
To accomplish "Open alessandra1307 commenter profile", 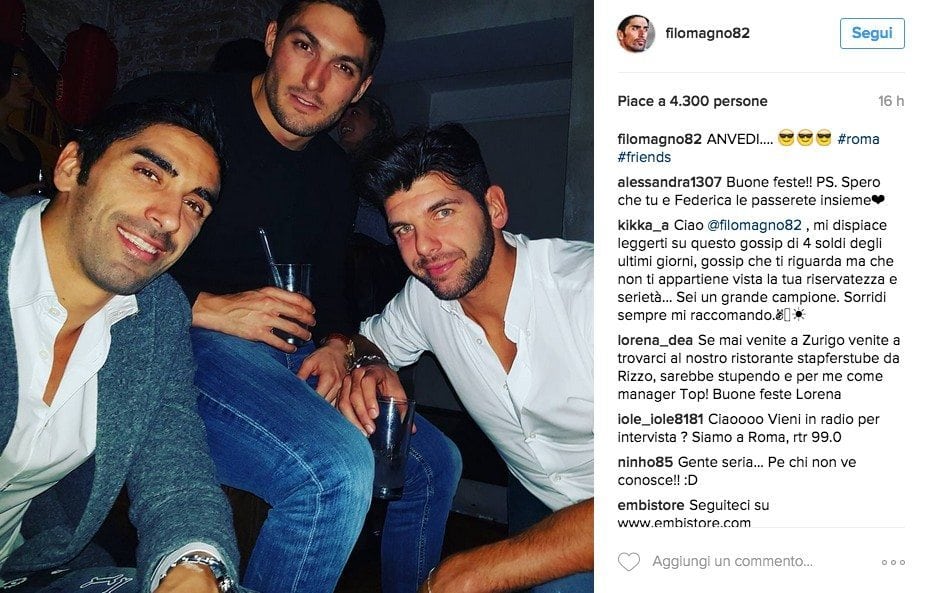I will tap(669, 182).
